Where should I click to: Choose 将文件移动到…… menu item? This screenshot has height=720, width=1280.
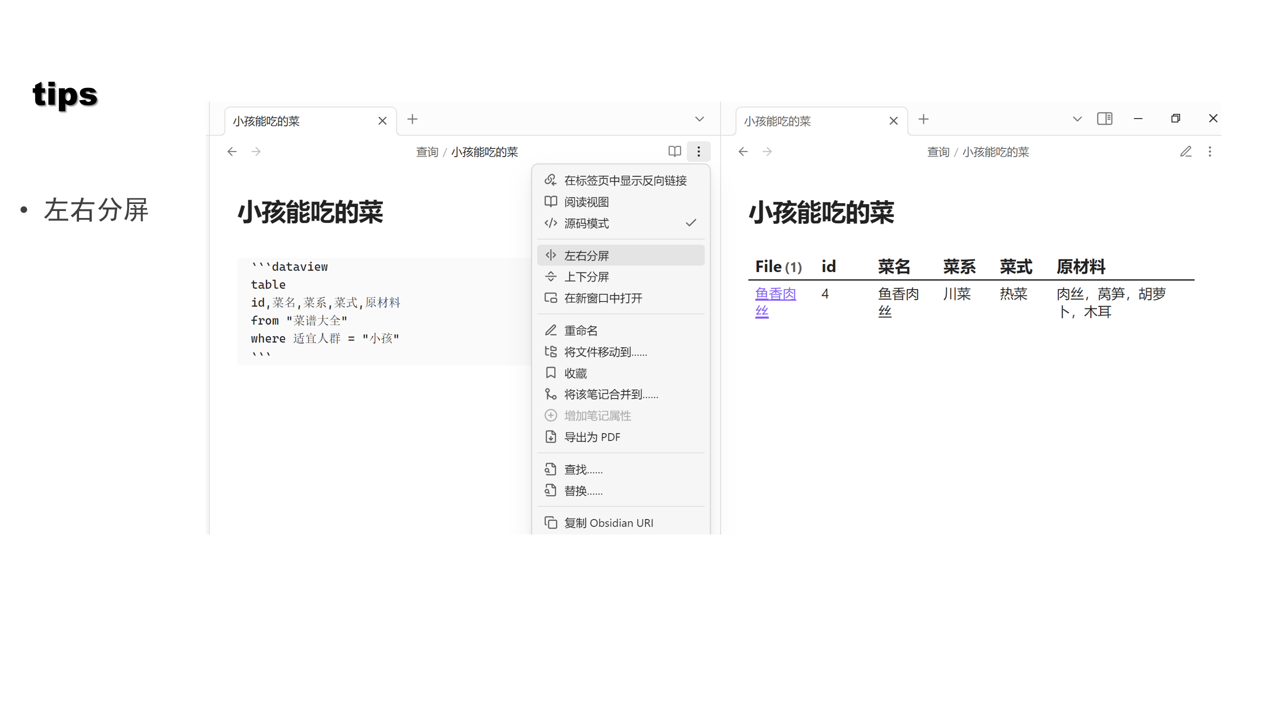pos(621,352)
